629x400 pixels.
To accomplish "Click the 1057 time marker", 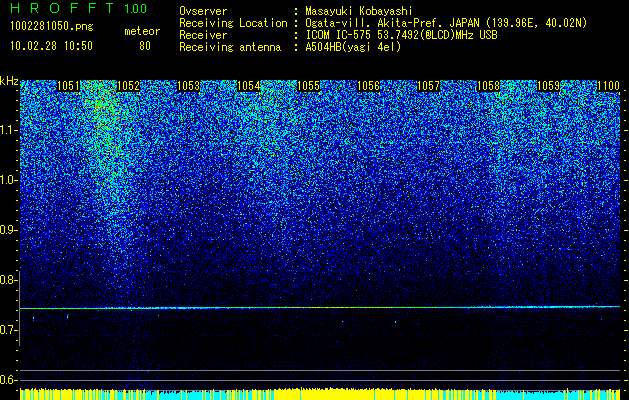I will (428, 86).
